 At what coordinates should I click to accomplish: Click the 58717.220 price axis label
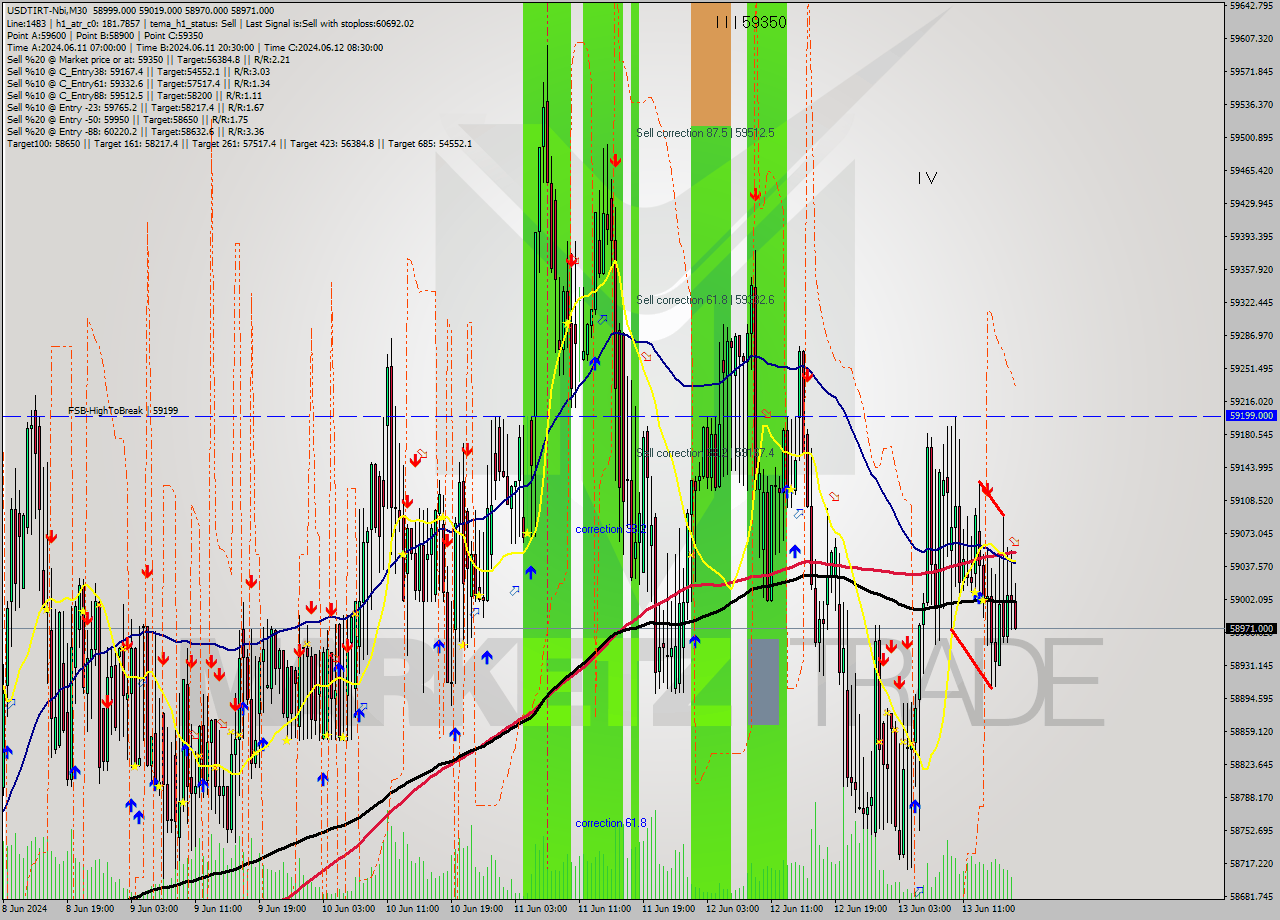tap(1252, 863)
